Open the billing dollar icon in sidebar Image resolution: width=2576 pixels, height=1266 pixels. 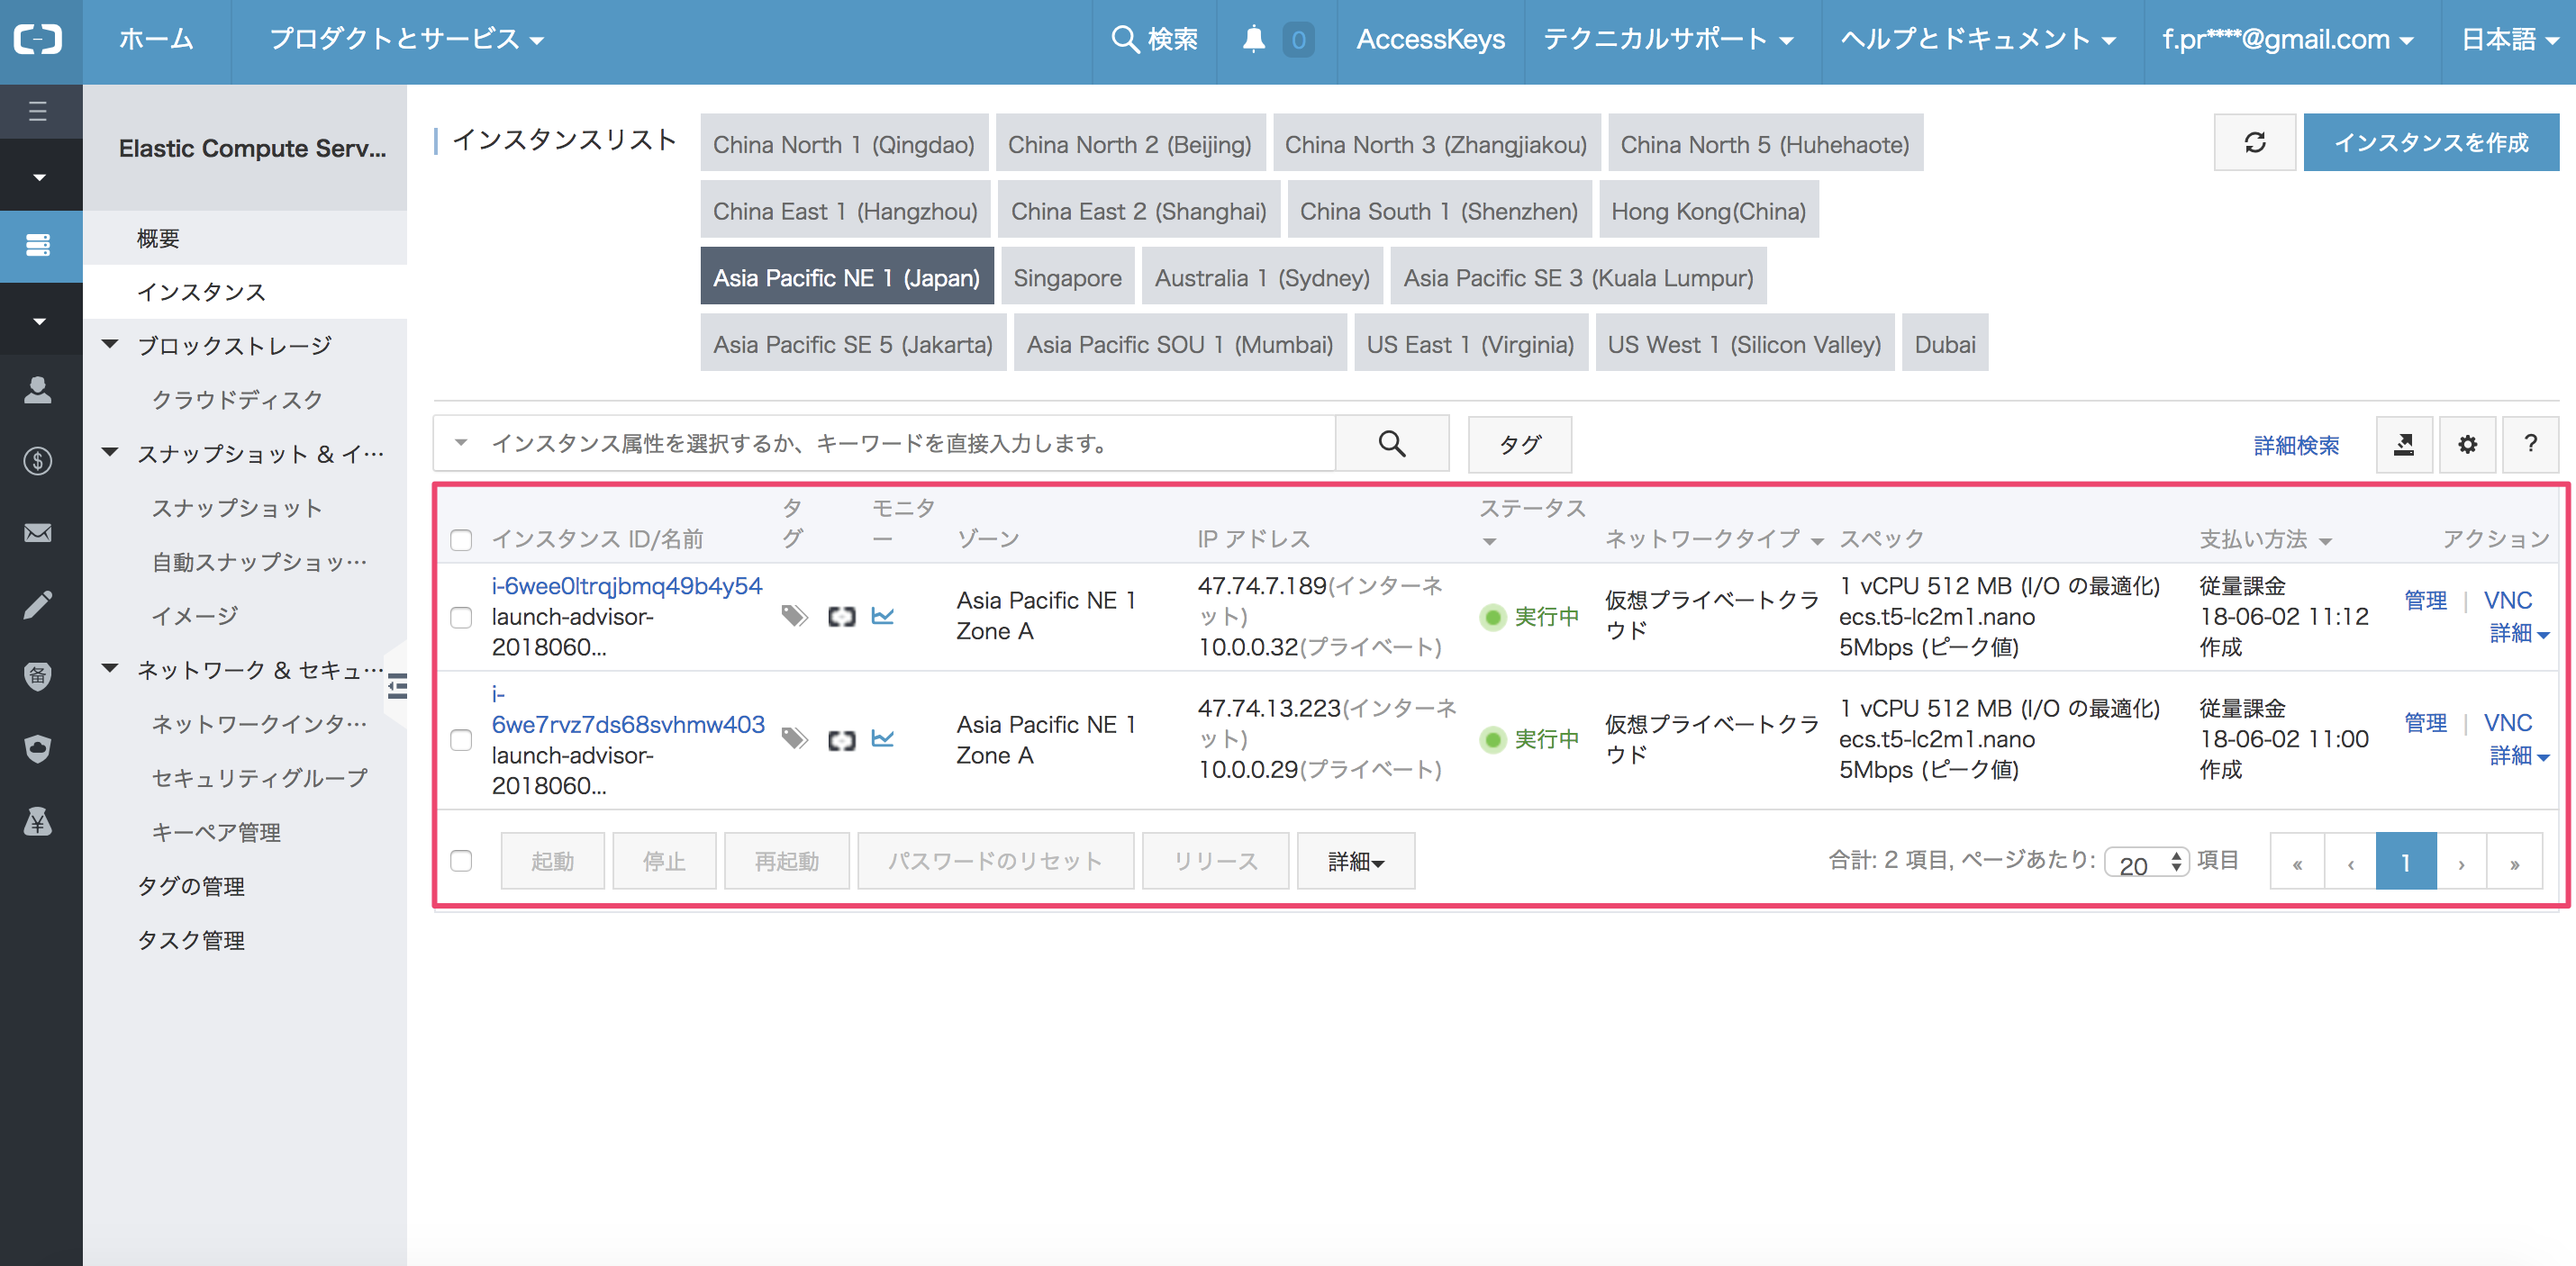(x=38, y=461)
